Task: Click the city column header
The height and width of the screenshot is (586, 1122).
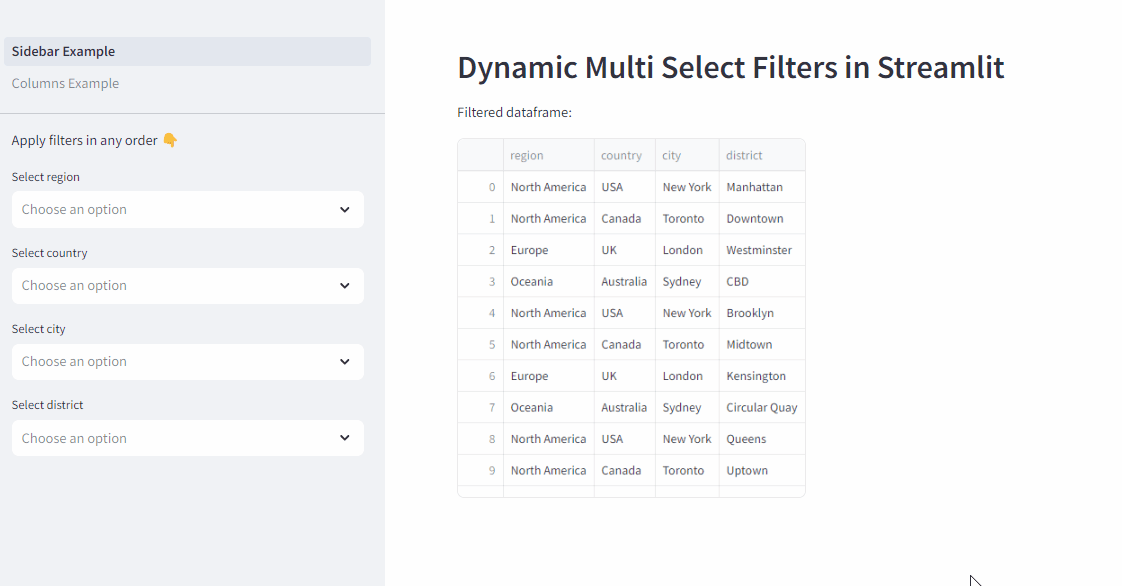Action: click(687, 155)
